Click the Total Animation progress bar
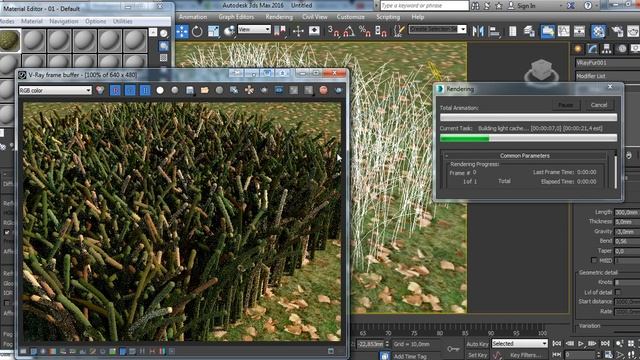 (528, 118)
